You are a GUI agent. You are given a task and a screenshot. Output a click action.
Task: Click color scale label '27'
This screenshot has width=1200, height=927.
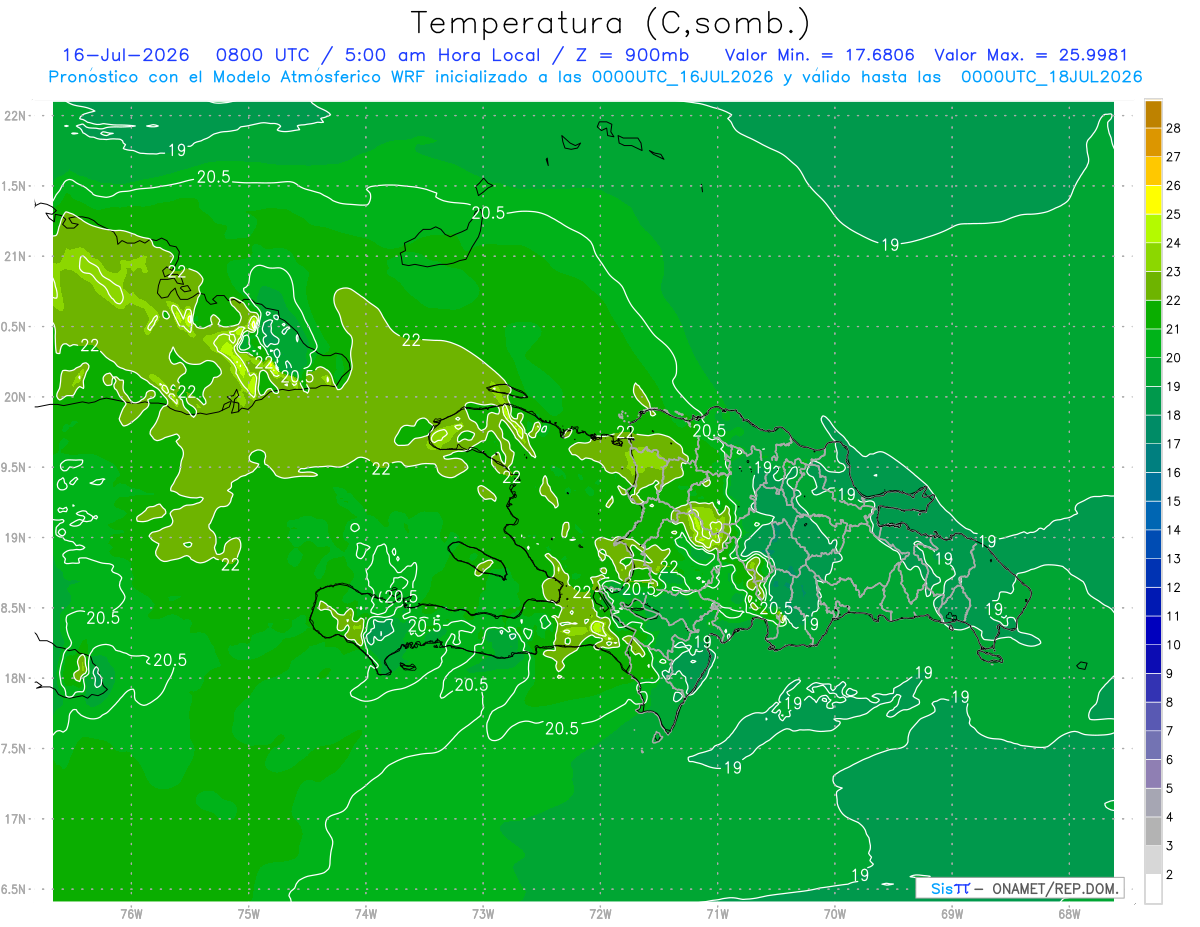1173,157
